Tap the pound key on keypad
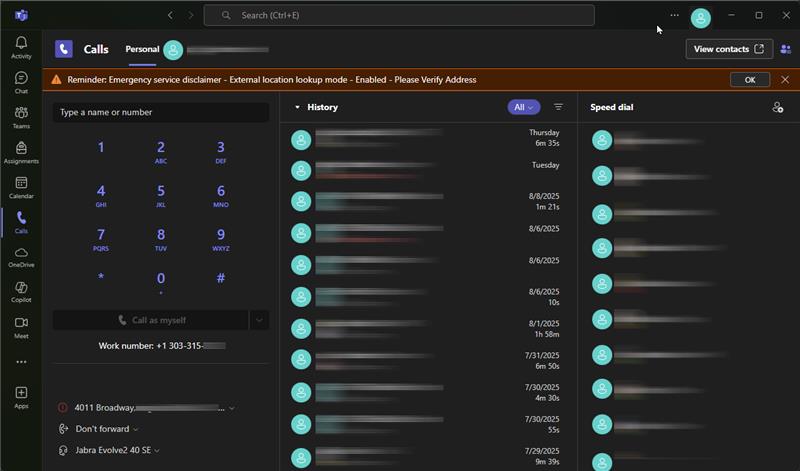 tap(220, 278)
